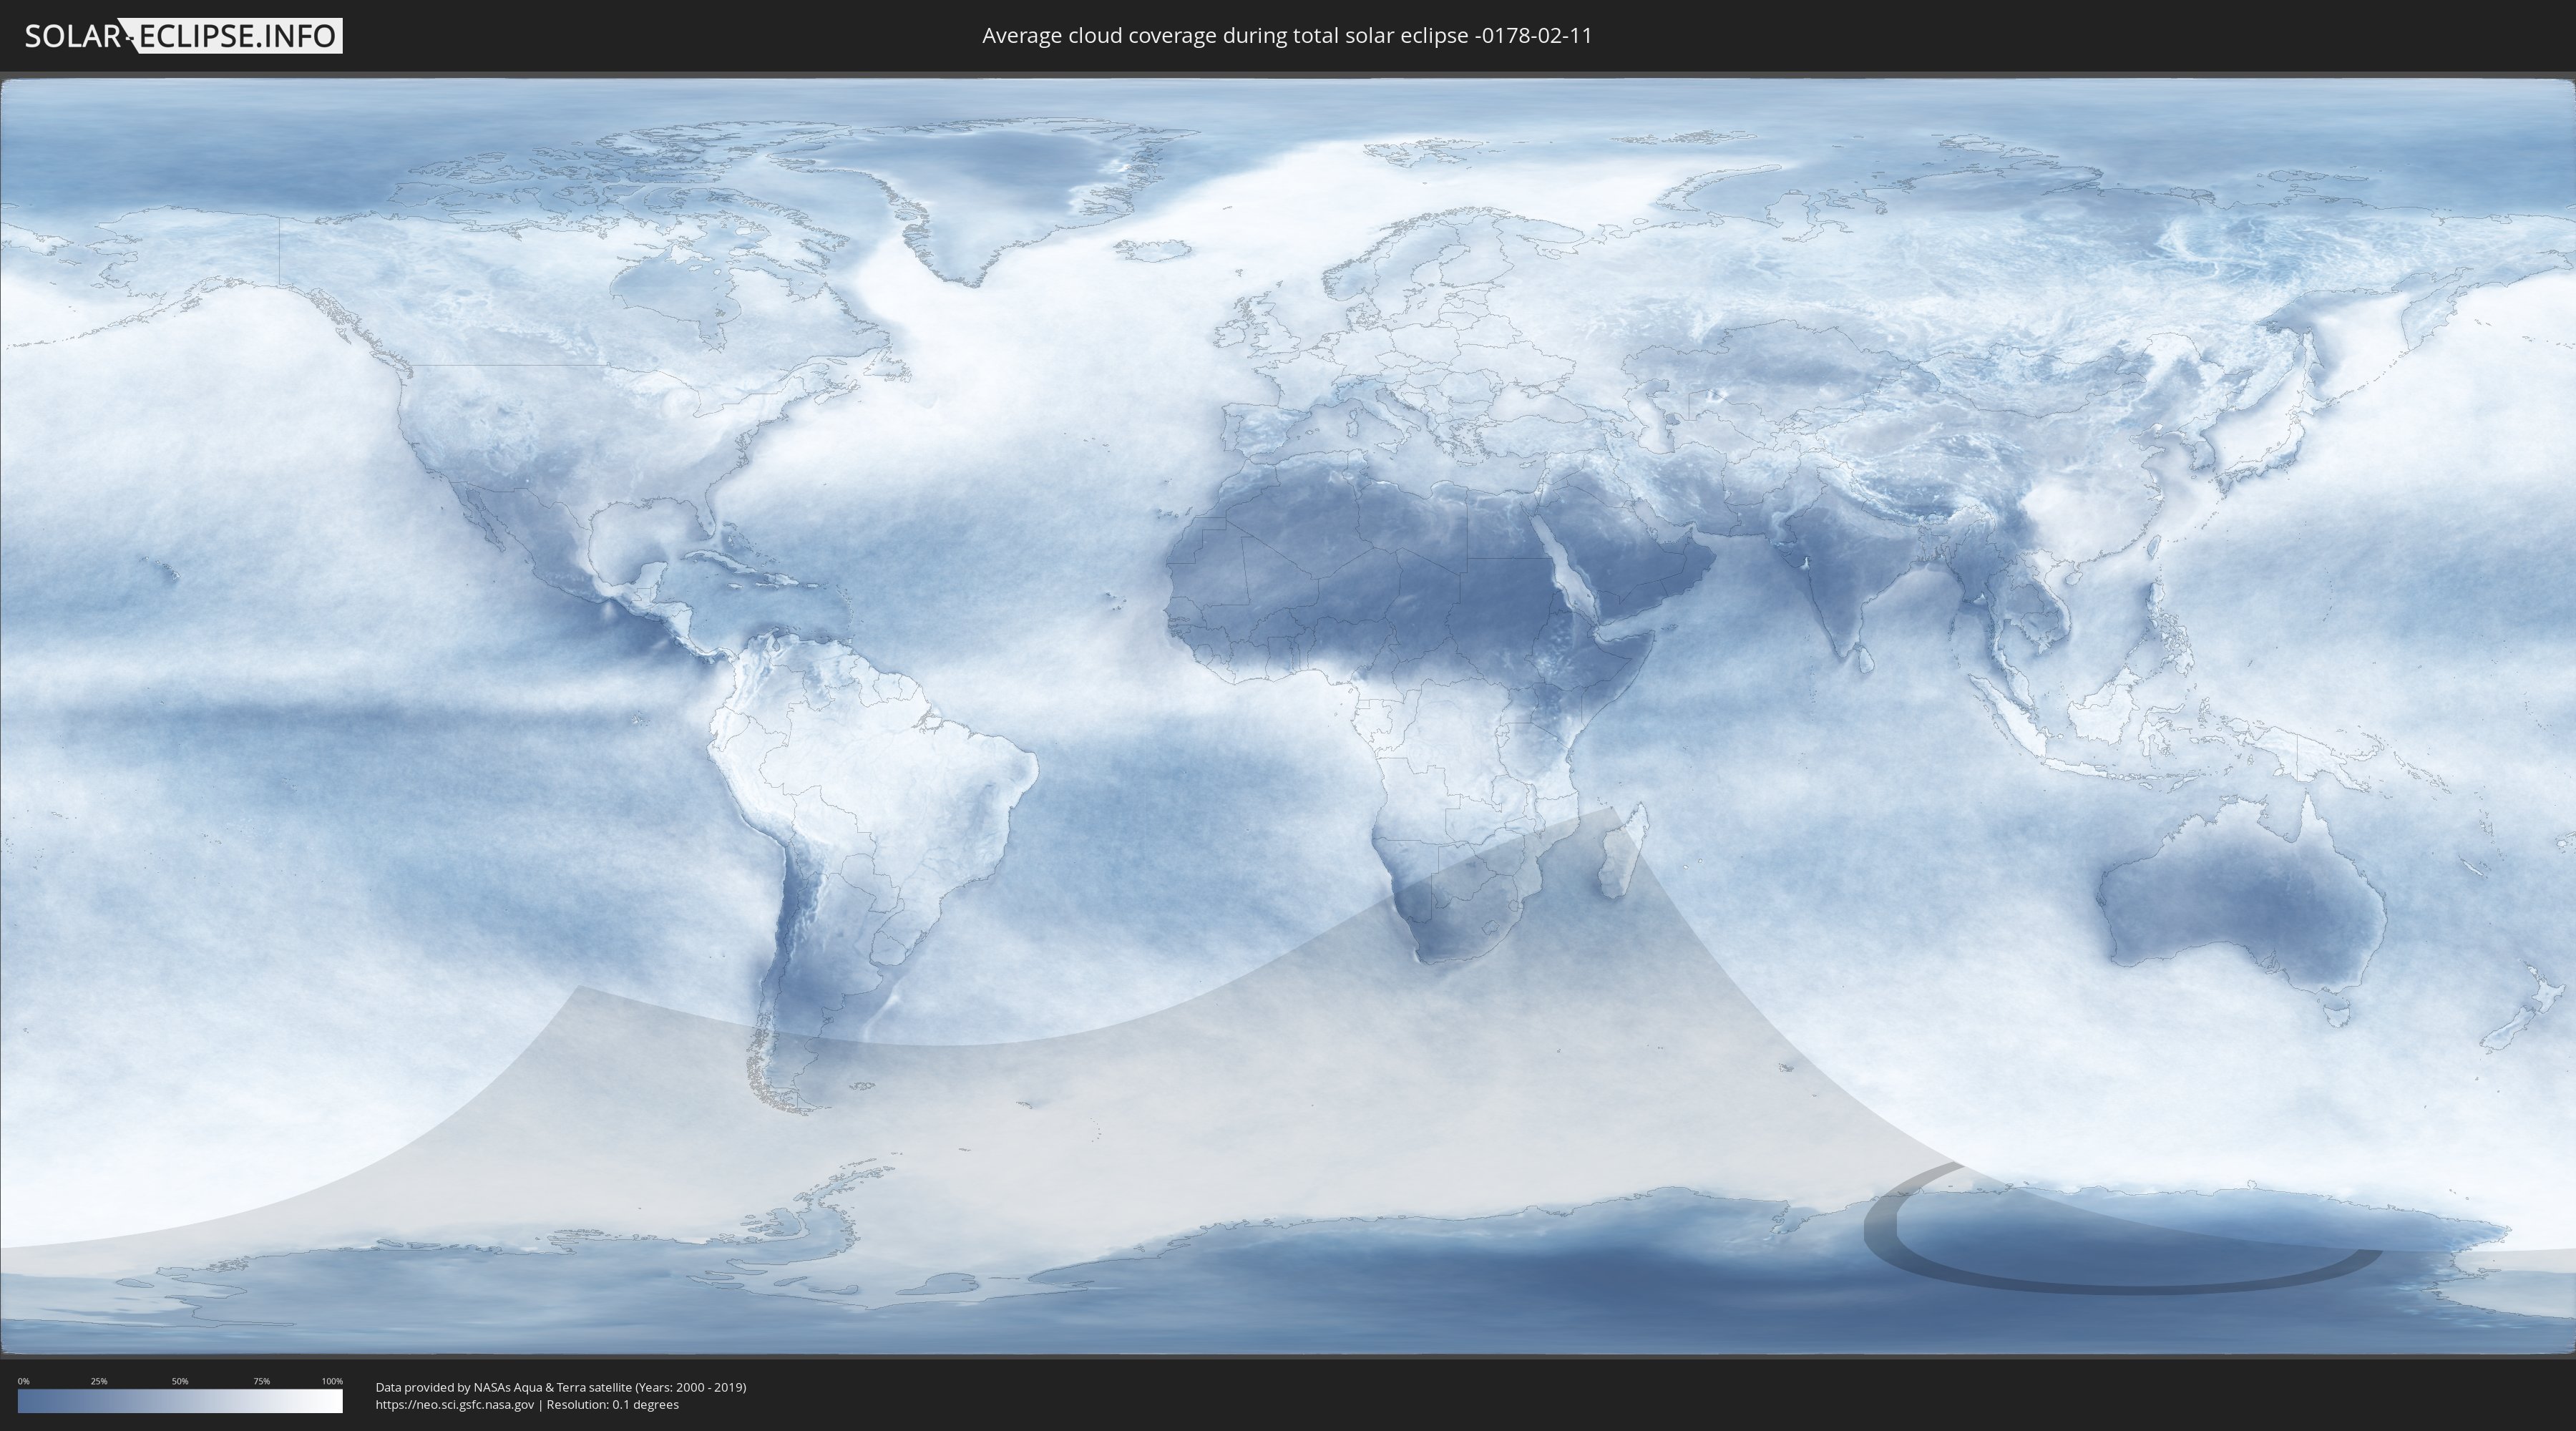The width and height of the screenshot is (2576, 1431).
Task: Click the 0% label on legend
Action: (23, 1381)
